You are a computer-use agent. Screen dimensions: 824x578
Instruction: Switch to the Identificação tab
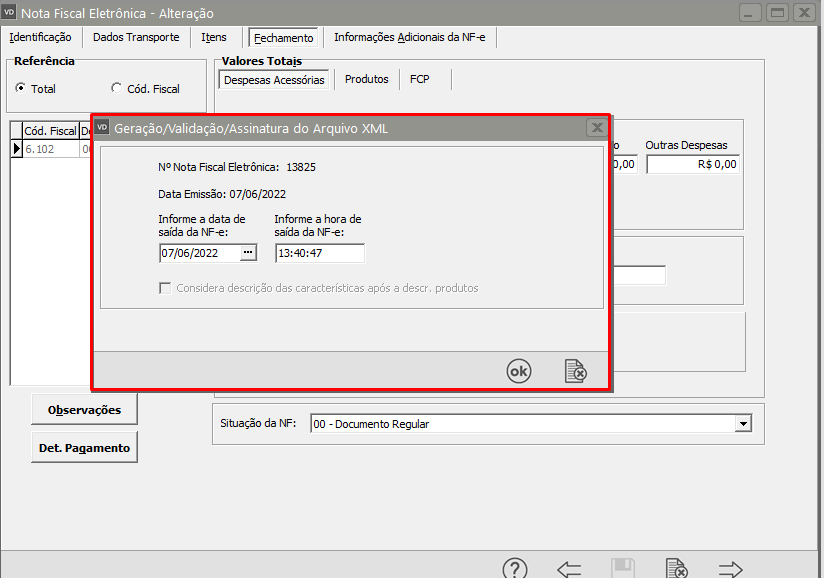tap(40, 38)
